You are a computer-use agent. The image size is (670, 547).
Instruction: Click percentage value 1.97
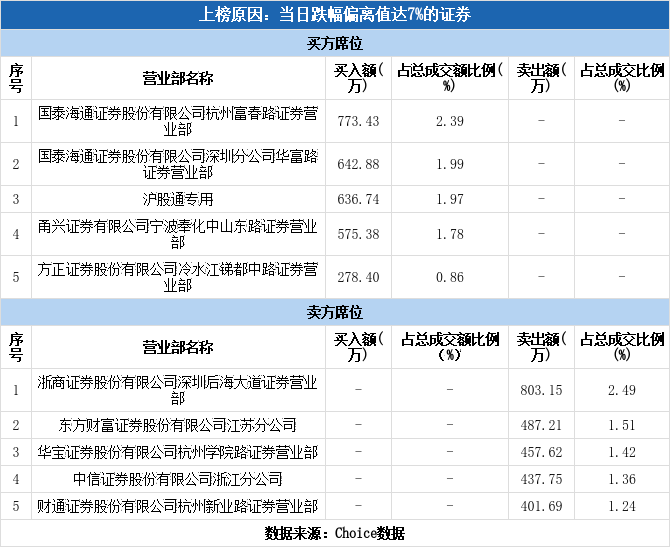(x=450, y=199)
